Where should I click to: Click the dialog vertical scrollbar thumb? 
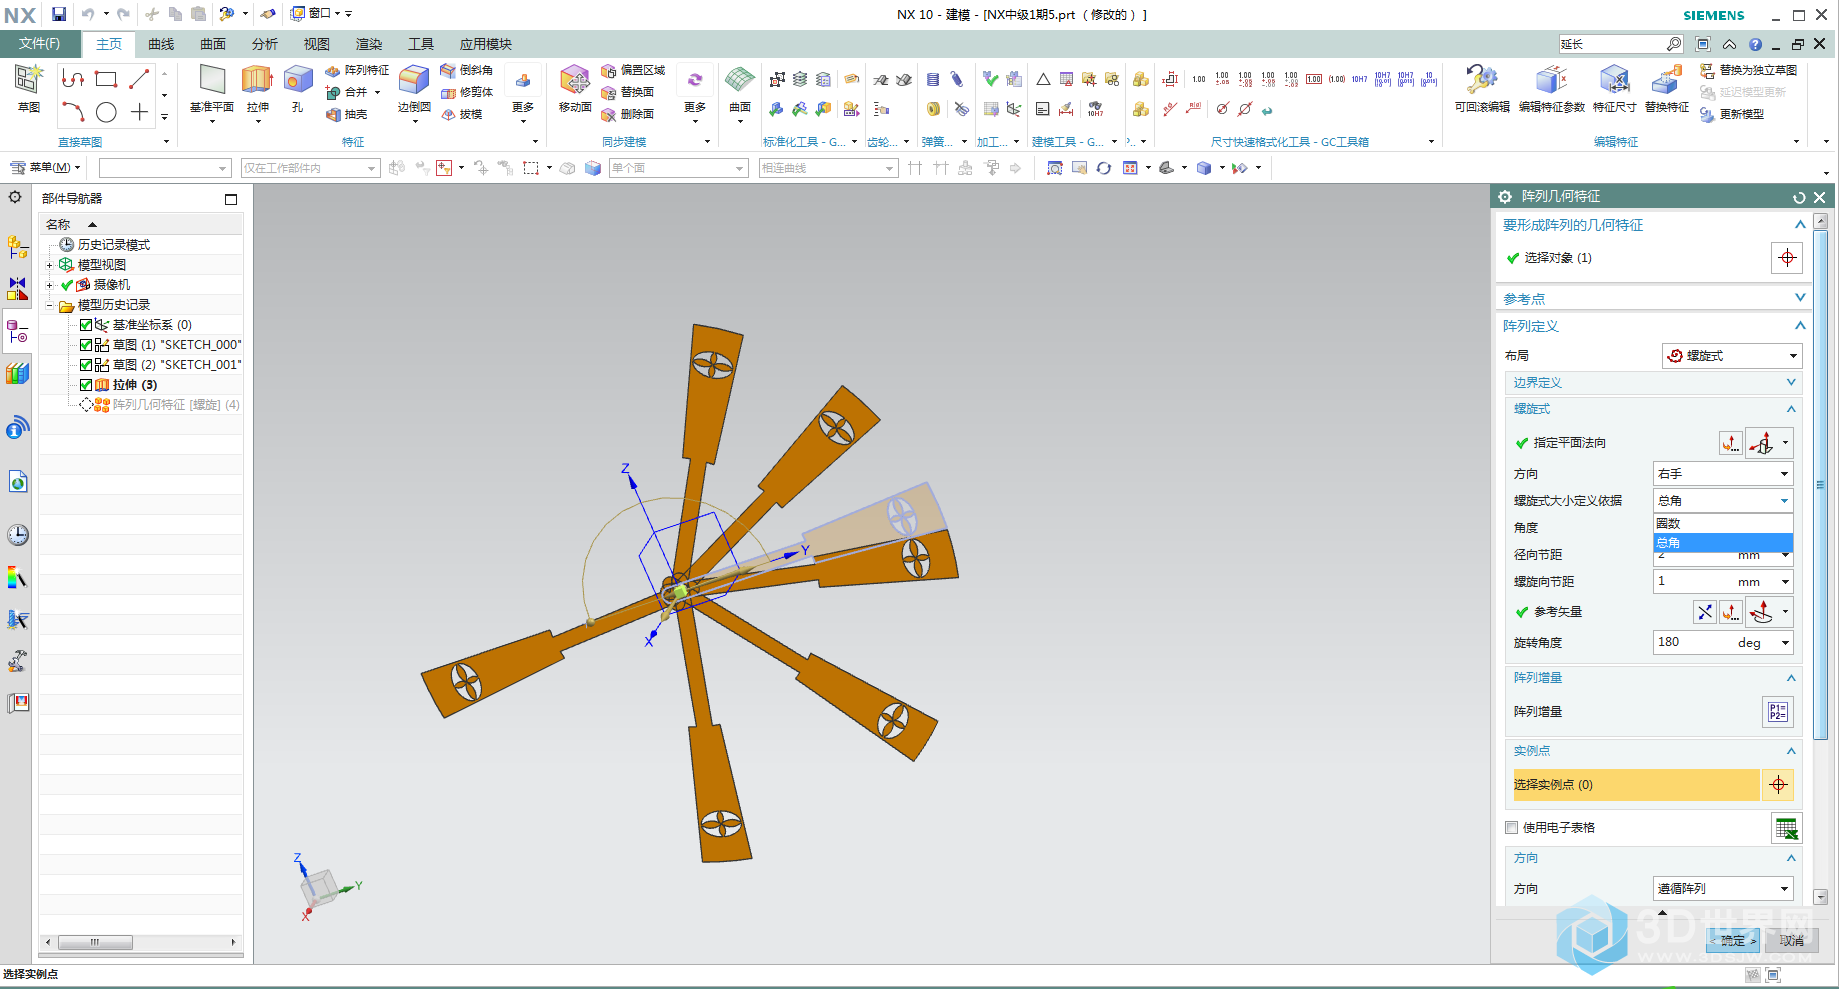(1820, 485)
